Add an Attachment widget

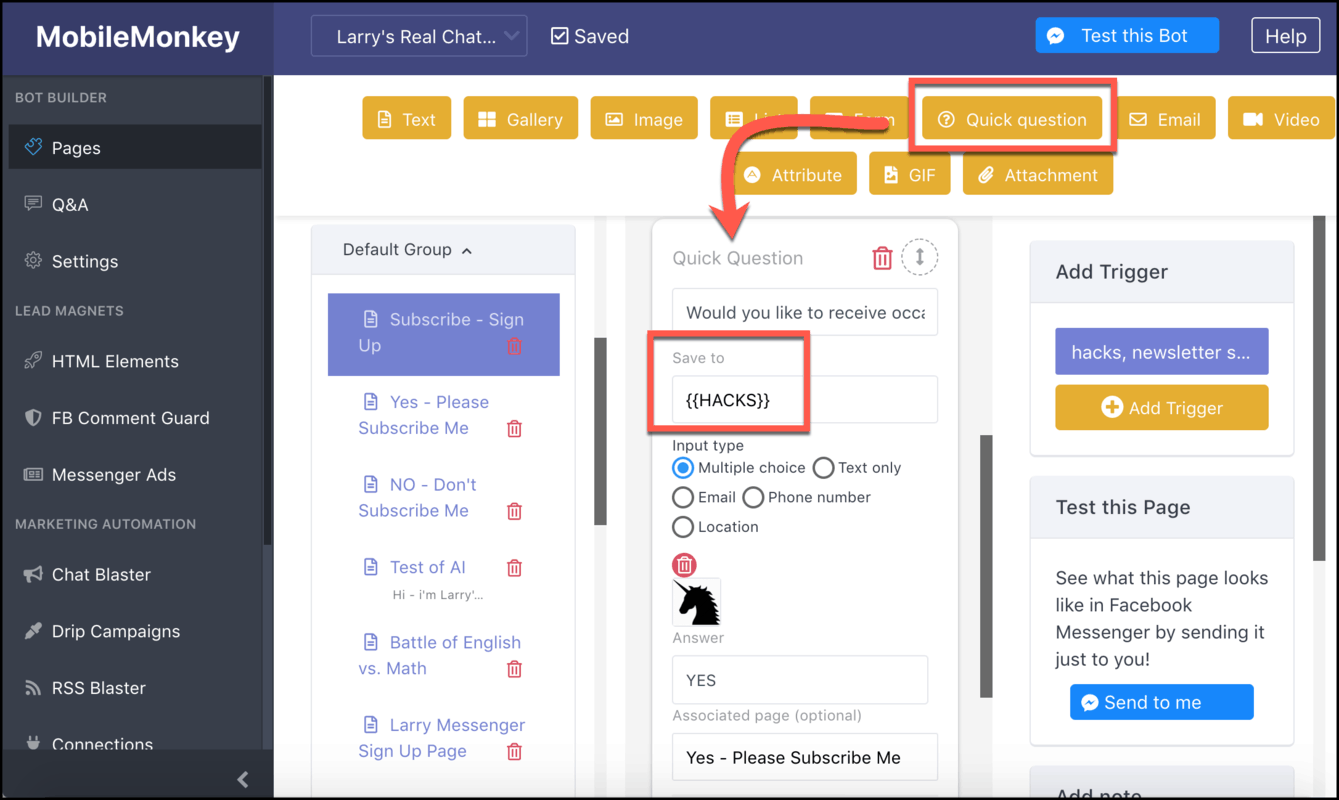coord(1038,174)
